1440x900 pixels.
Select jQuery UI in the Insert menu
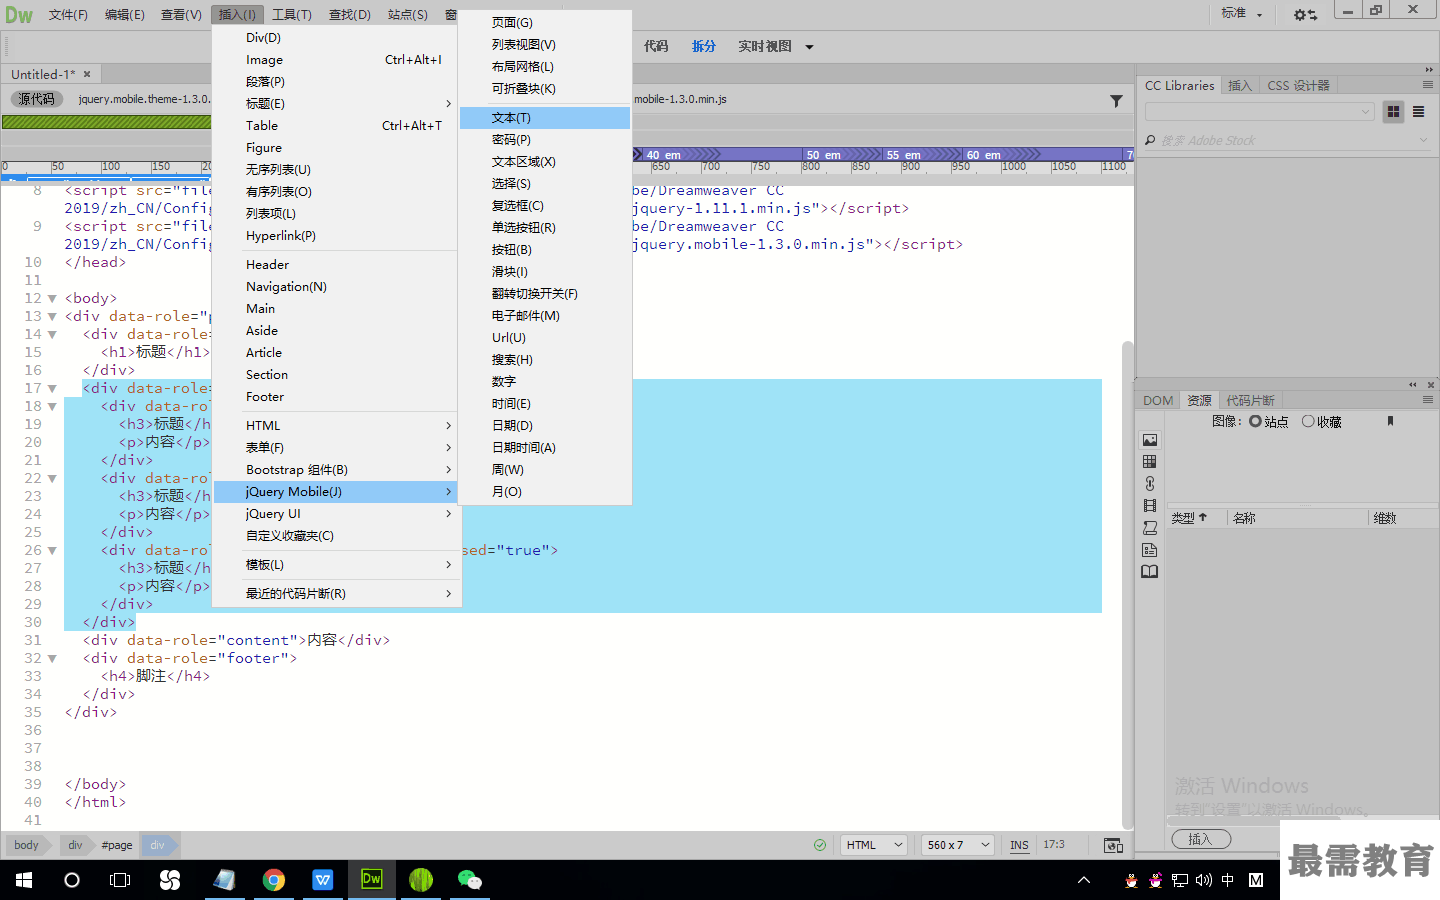pyautogui.click(x=335, y=514)
